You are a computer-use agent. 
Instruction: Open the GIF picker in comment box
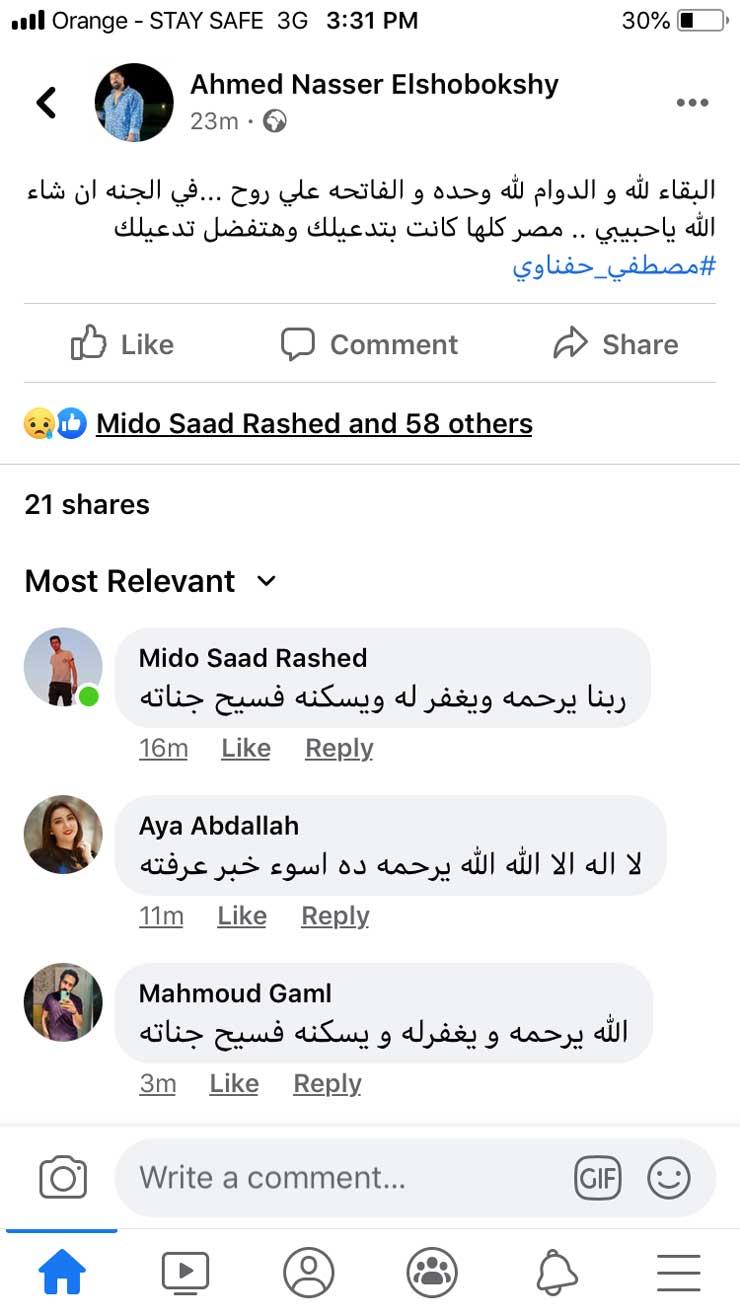598,1178
